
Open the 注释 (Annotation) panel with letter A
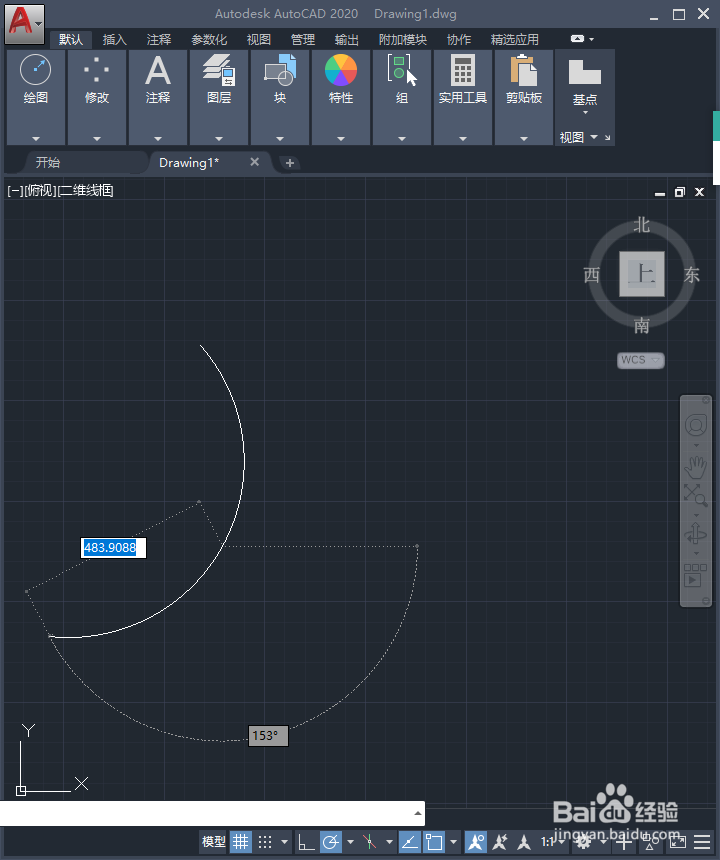tap(158, 97)
